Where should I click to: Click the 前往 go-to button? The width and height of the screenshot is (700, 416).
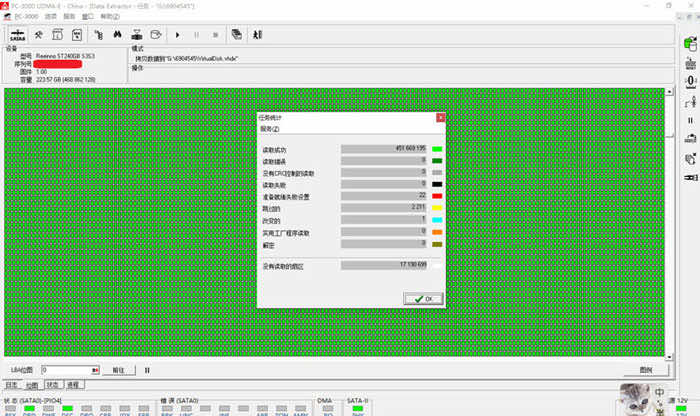[118, 370]
